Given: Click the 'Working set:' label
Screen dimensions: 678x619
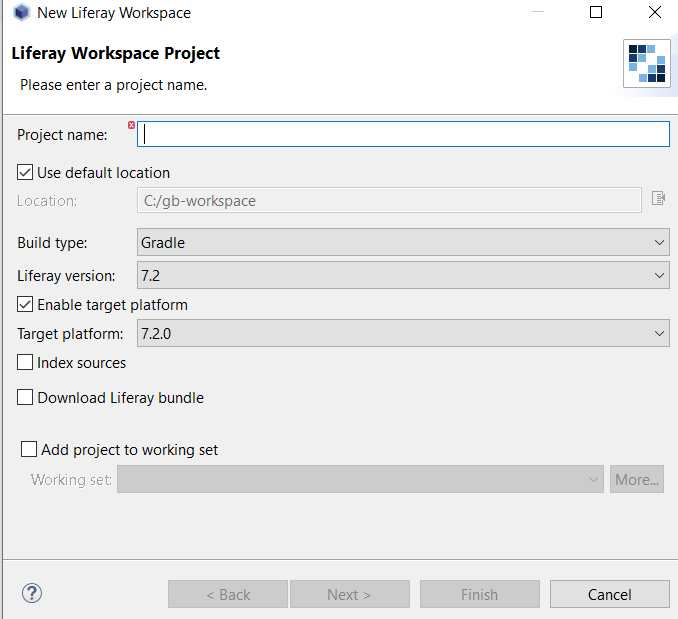Looking at the screenshot, I should [71, 480].
